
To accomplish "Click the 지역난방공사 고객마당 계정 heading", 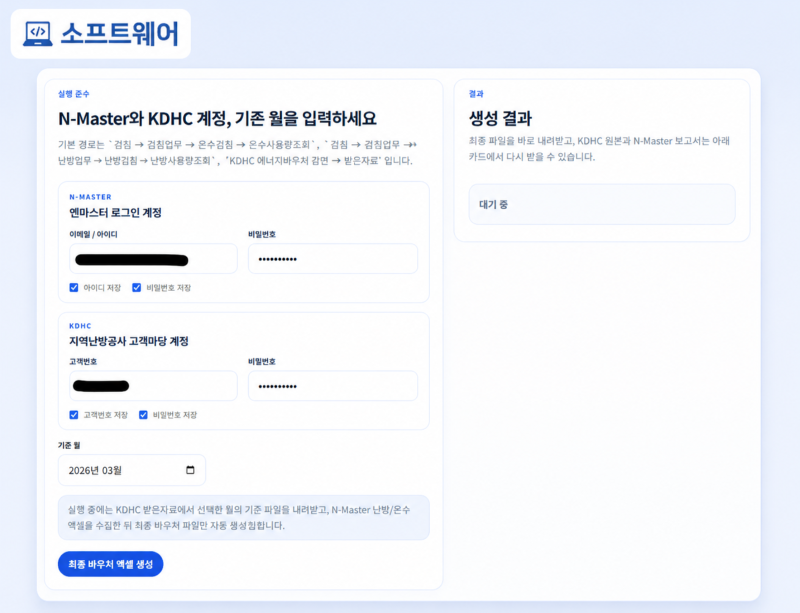I will pyautogui.click(x=129, y=341).
